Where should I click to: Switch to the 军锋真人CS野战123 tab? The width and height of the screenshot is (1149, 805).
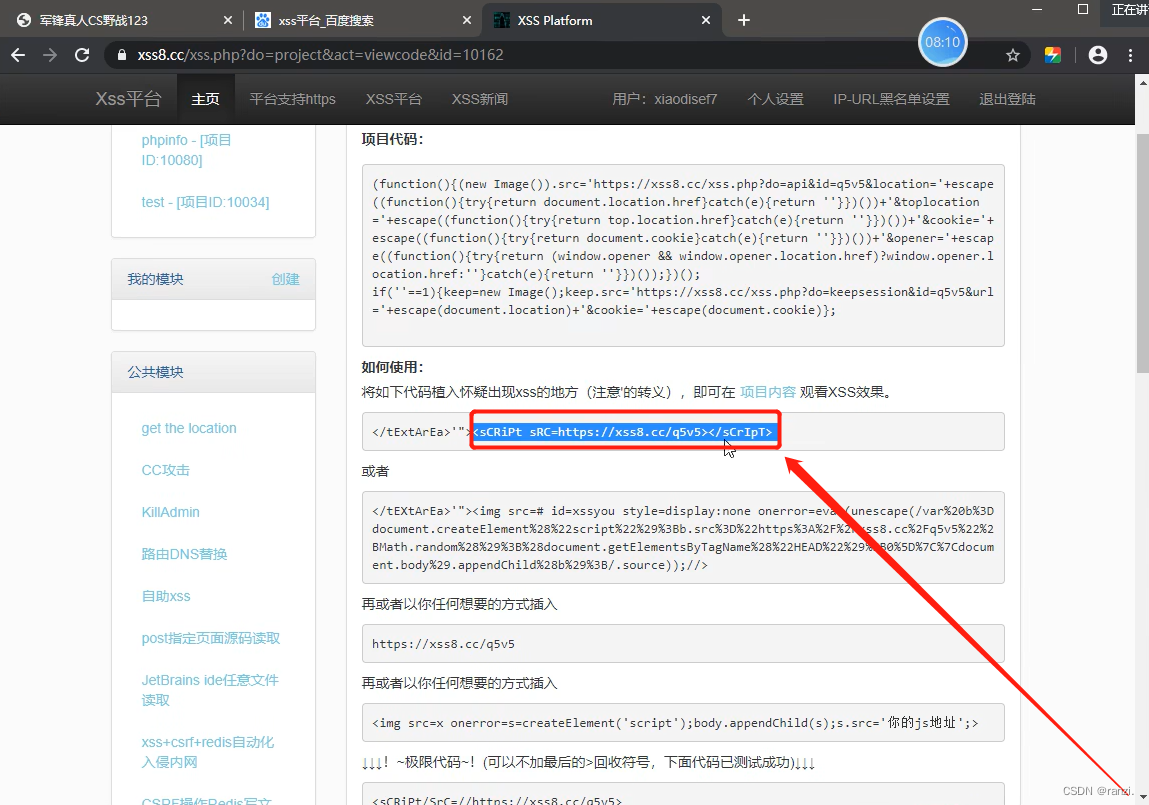(125, 21)
